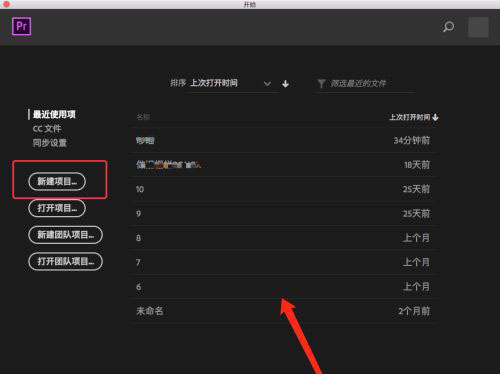Expand sort options chevron
This screenshot has width=500, height=374.
[267, 84]
